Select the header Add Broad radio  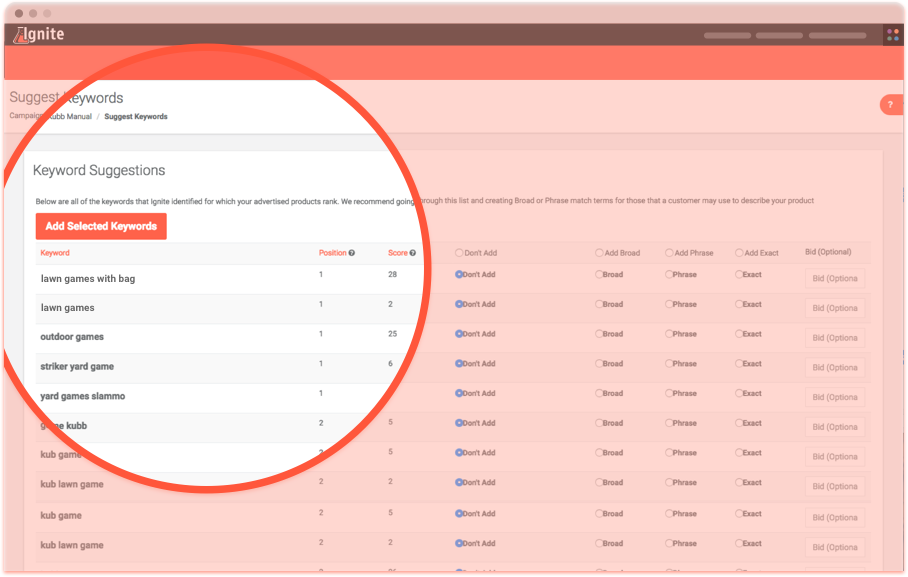tap(599, 253)
